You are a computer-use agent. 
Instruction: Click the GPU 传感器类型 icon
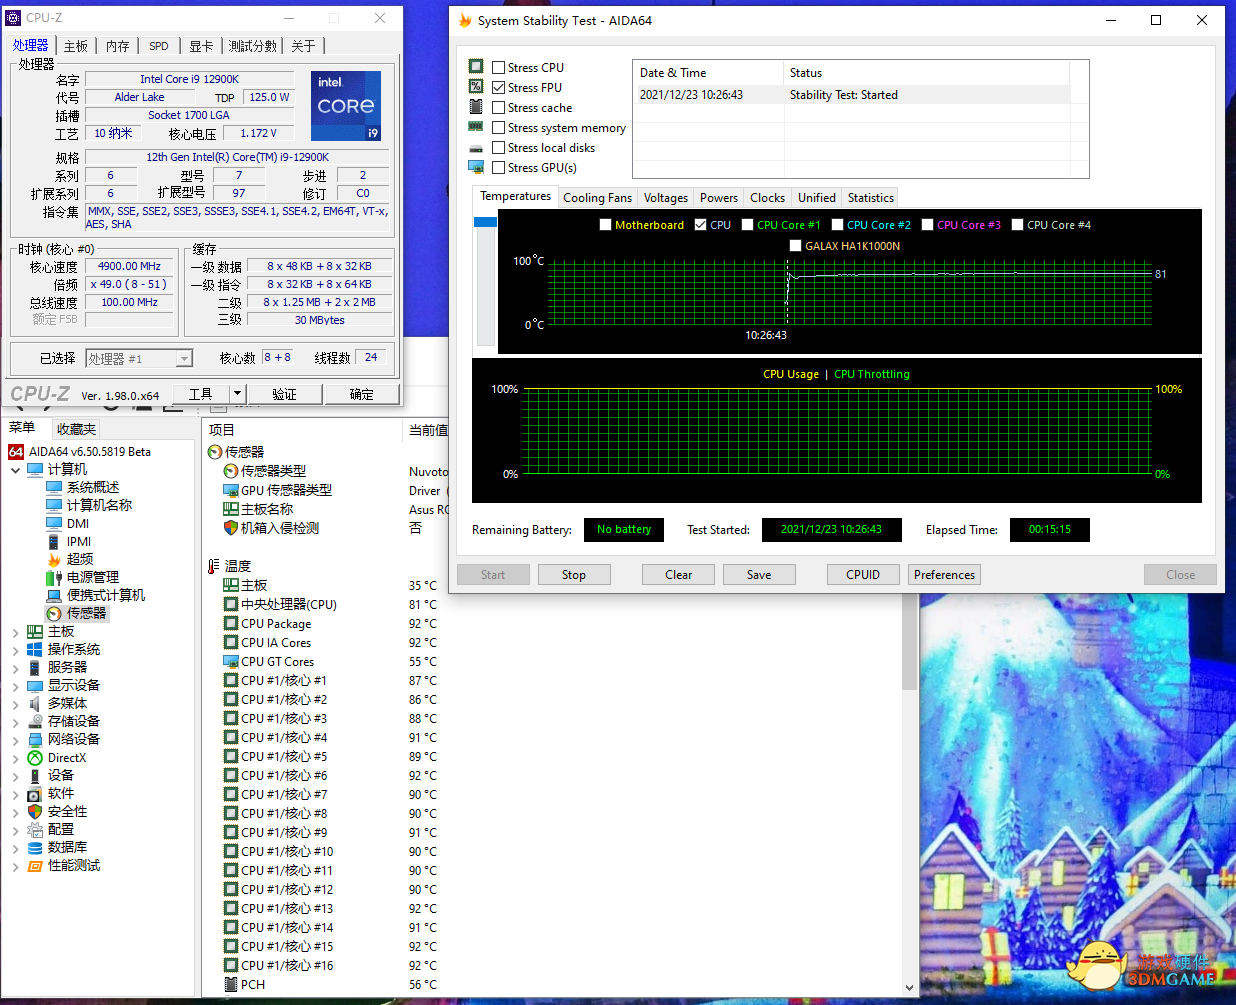point(231,490)
